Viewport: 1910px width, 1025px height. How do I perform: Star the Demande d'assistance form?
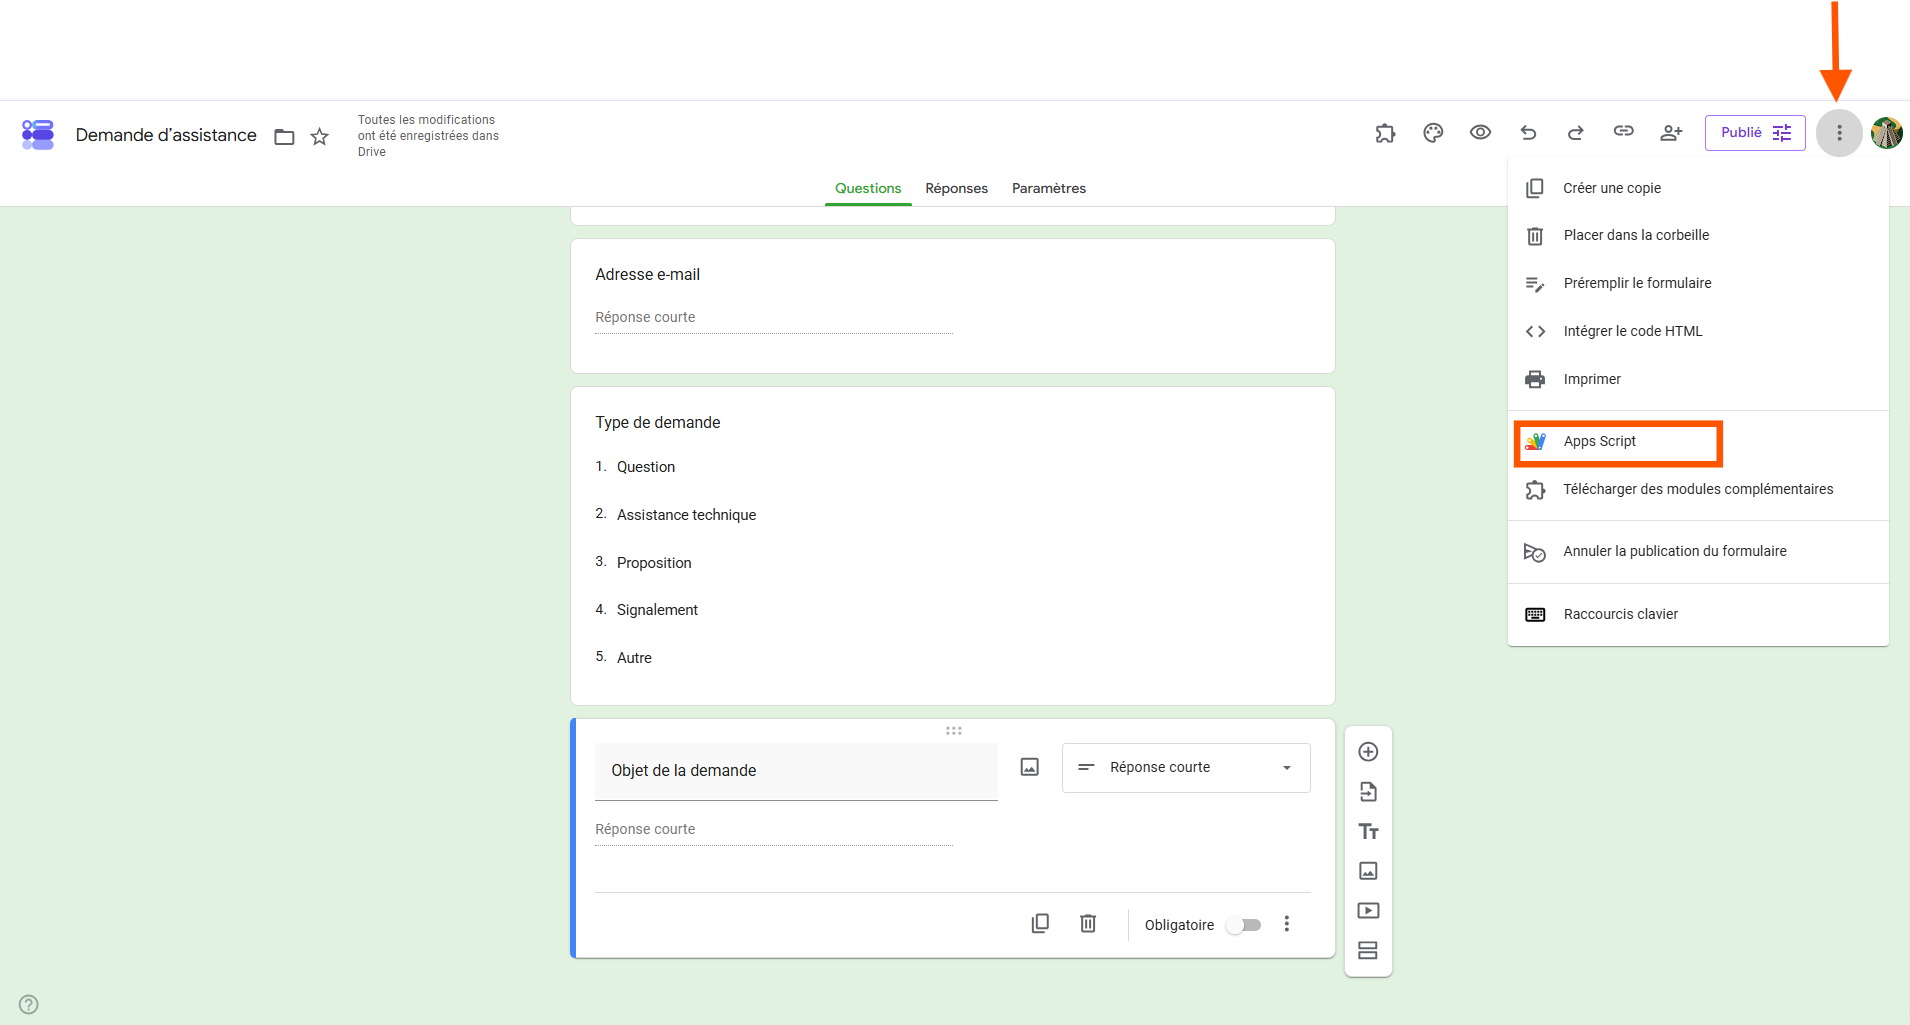point(319,136)
